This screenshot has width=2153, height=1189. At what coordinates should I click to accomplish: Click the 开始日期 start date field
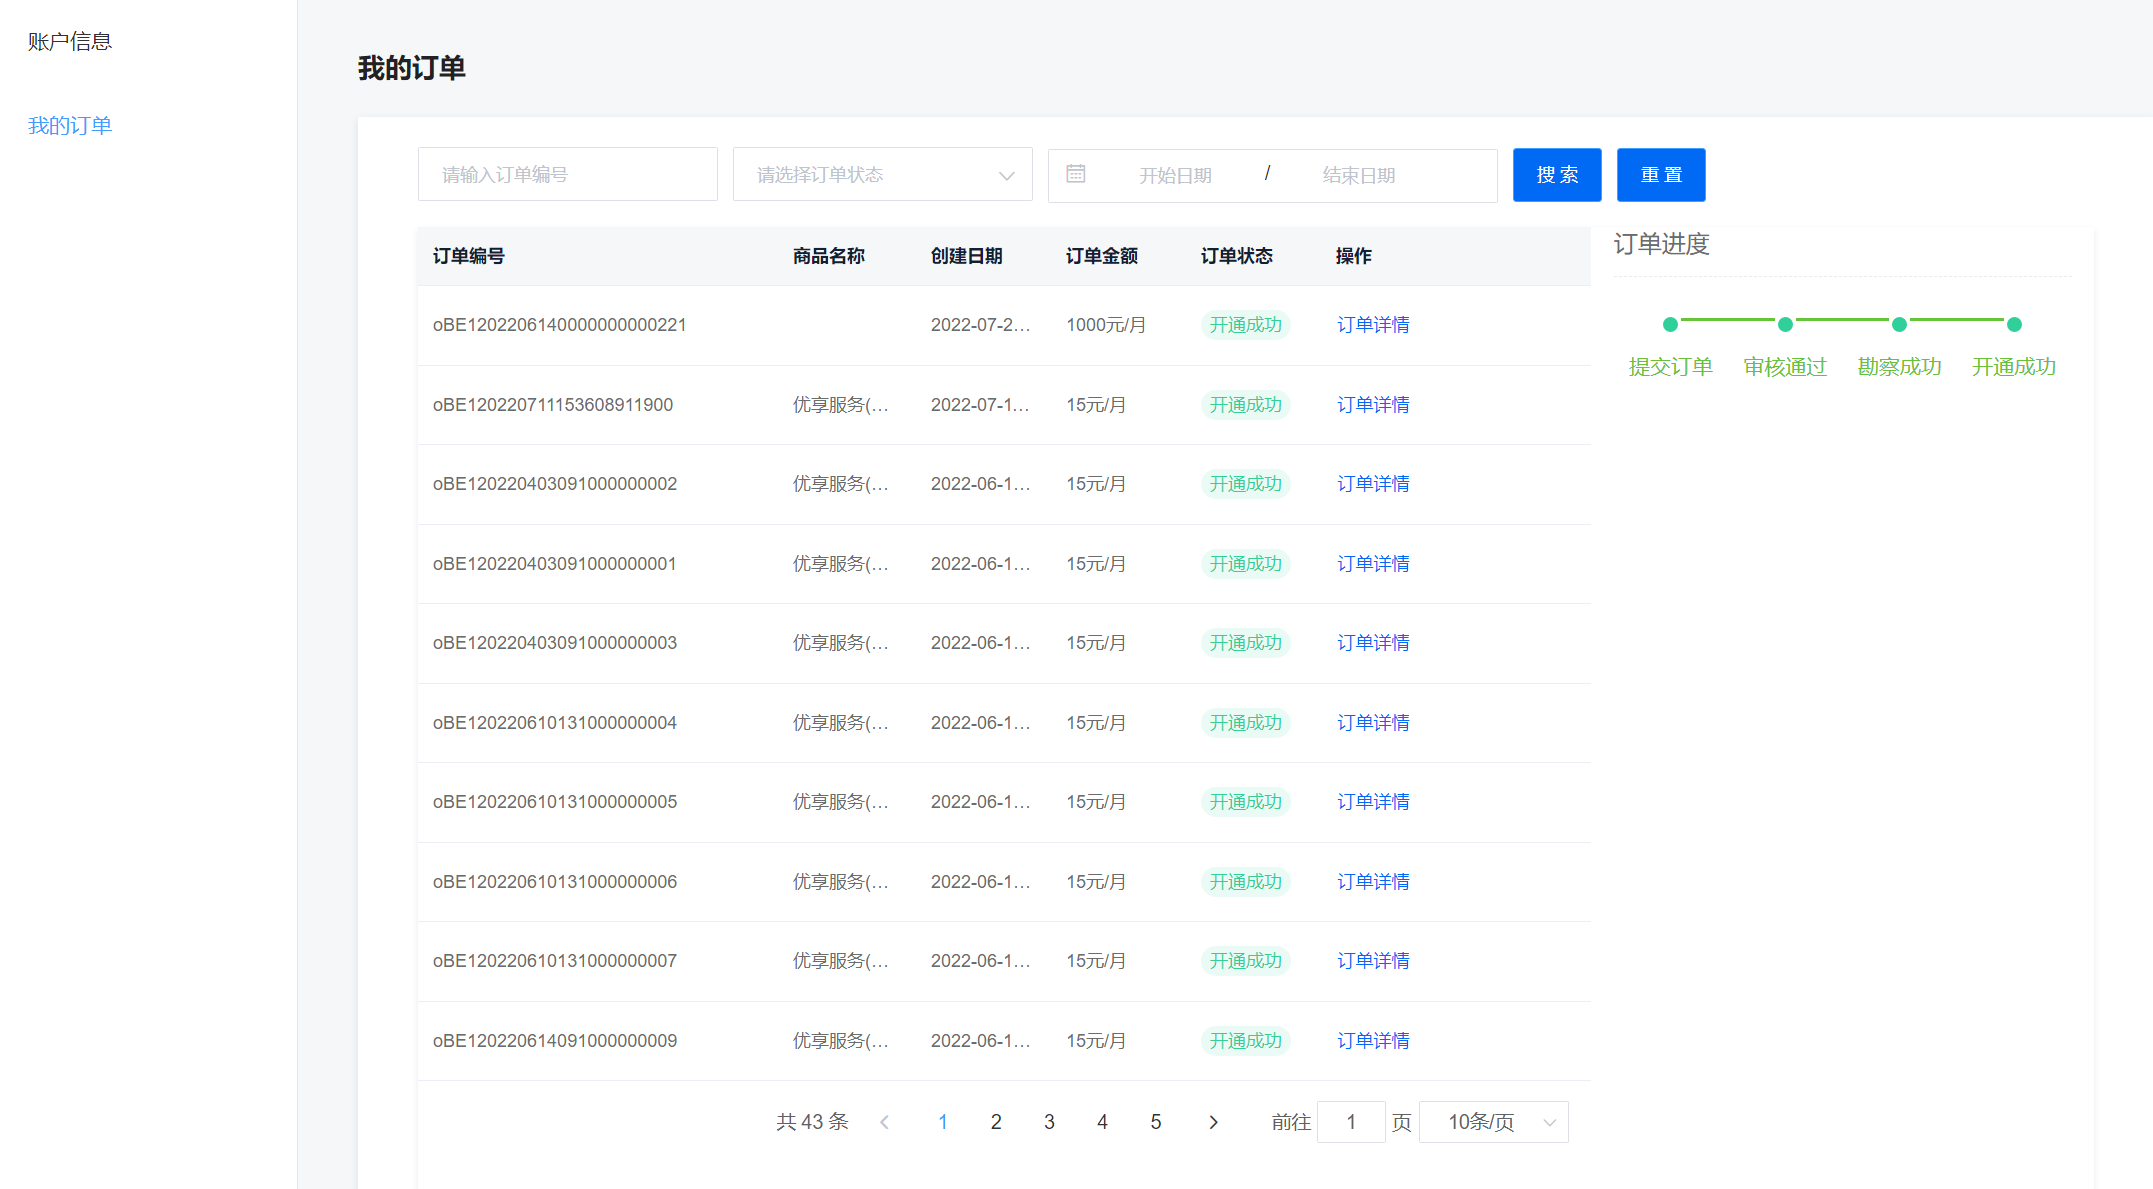1175,175
